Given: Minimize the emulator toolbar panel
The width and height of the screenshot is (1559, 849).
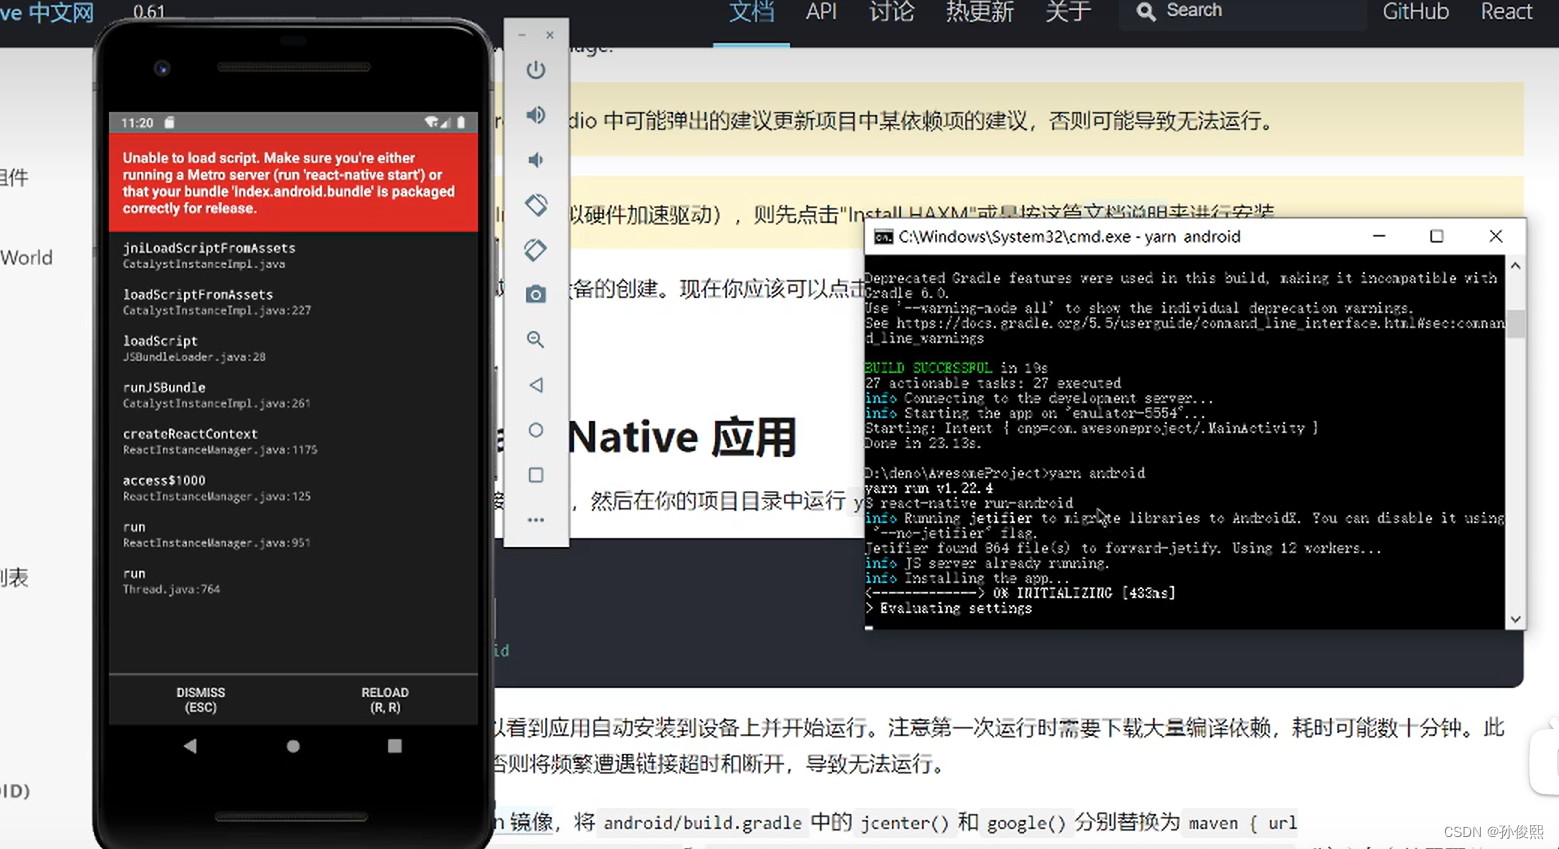Looking at the screenshot, I should [522, 35].
